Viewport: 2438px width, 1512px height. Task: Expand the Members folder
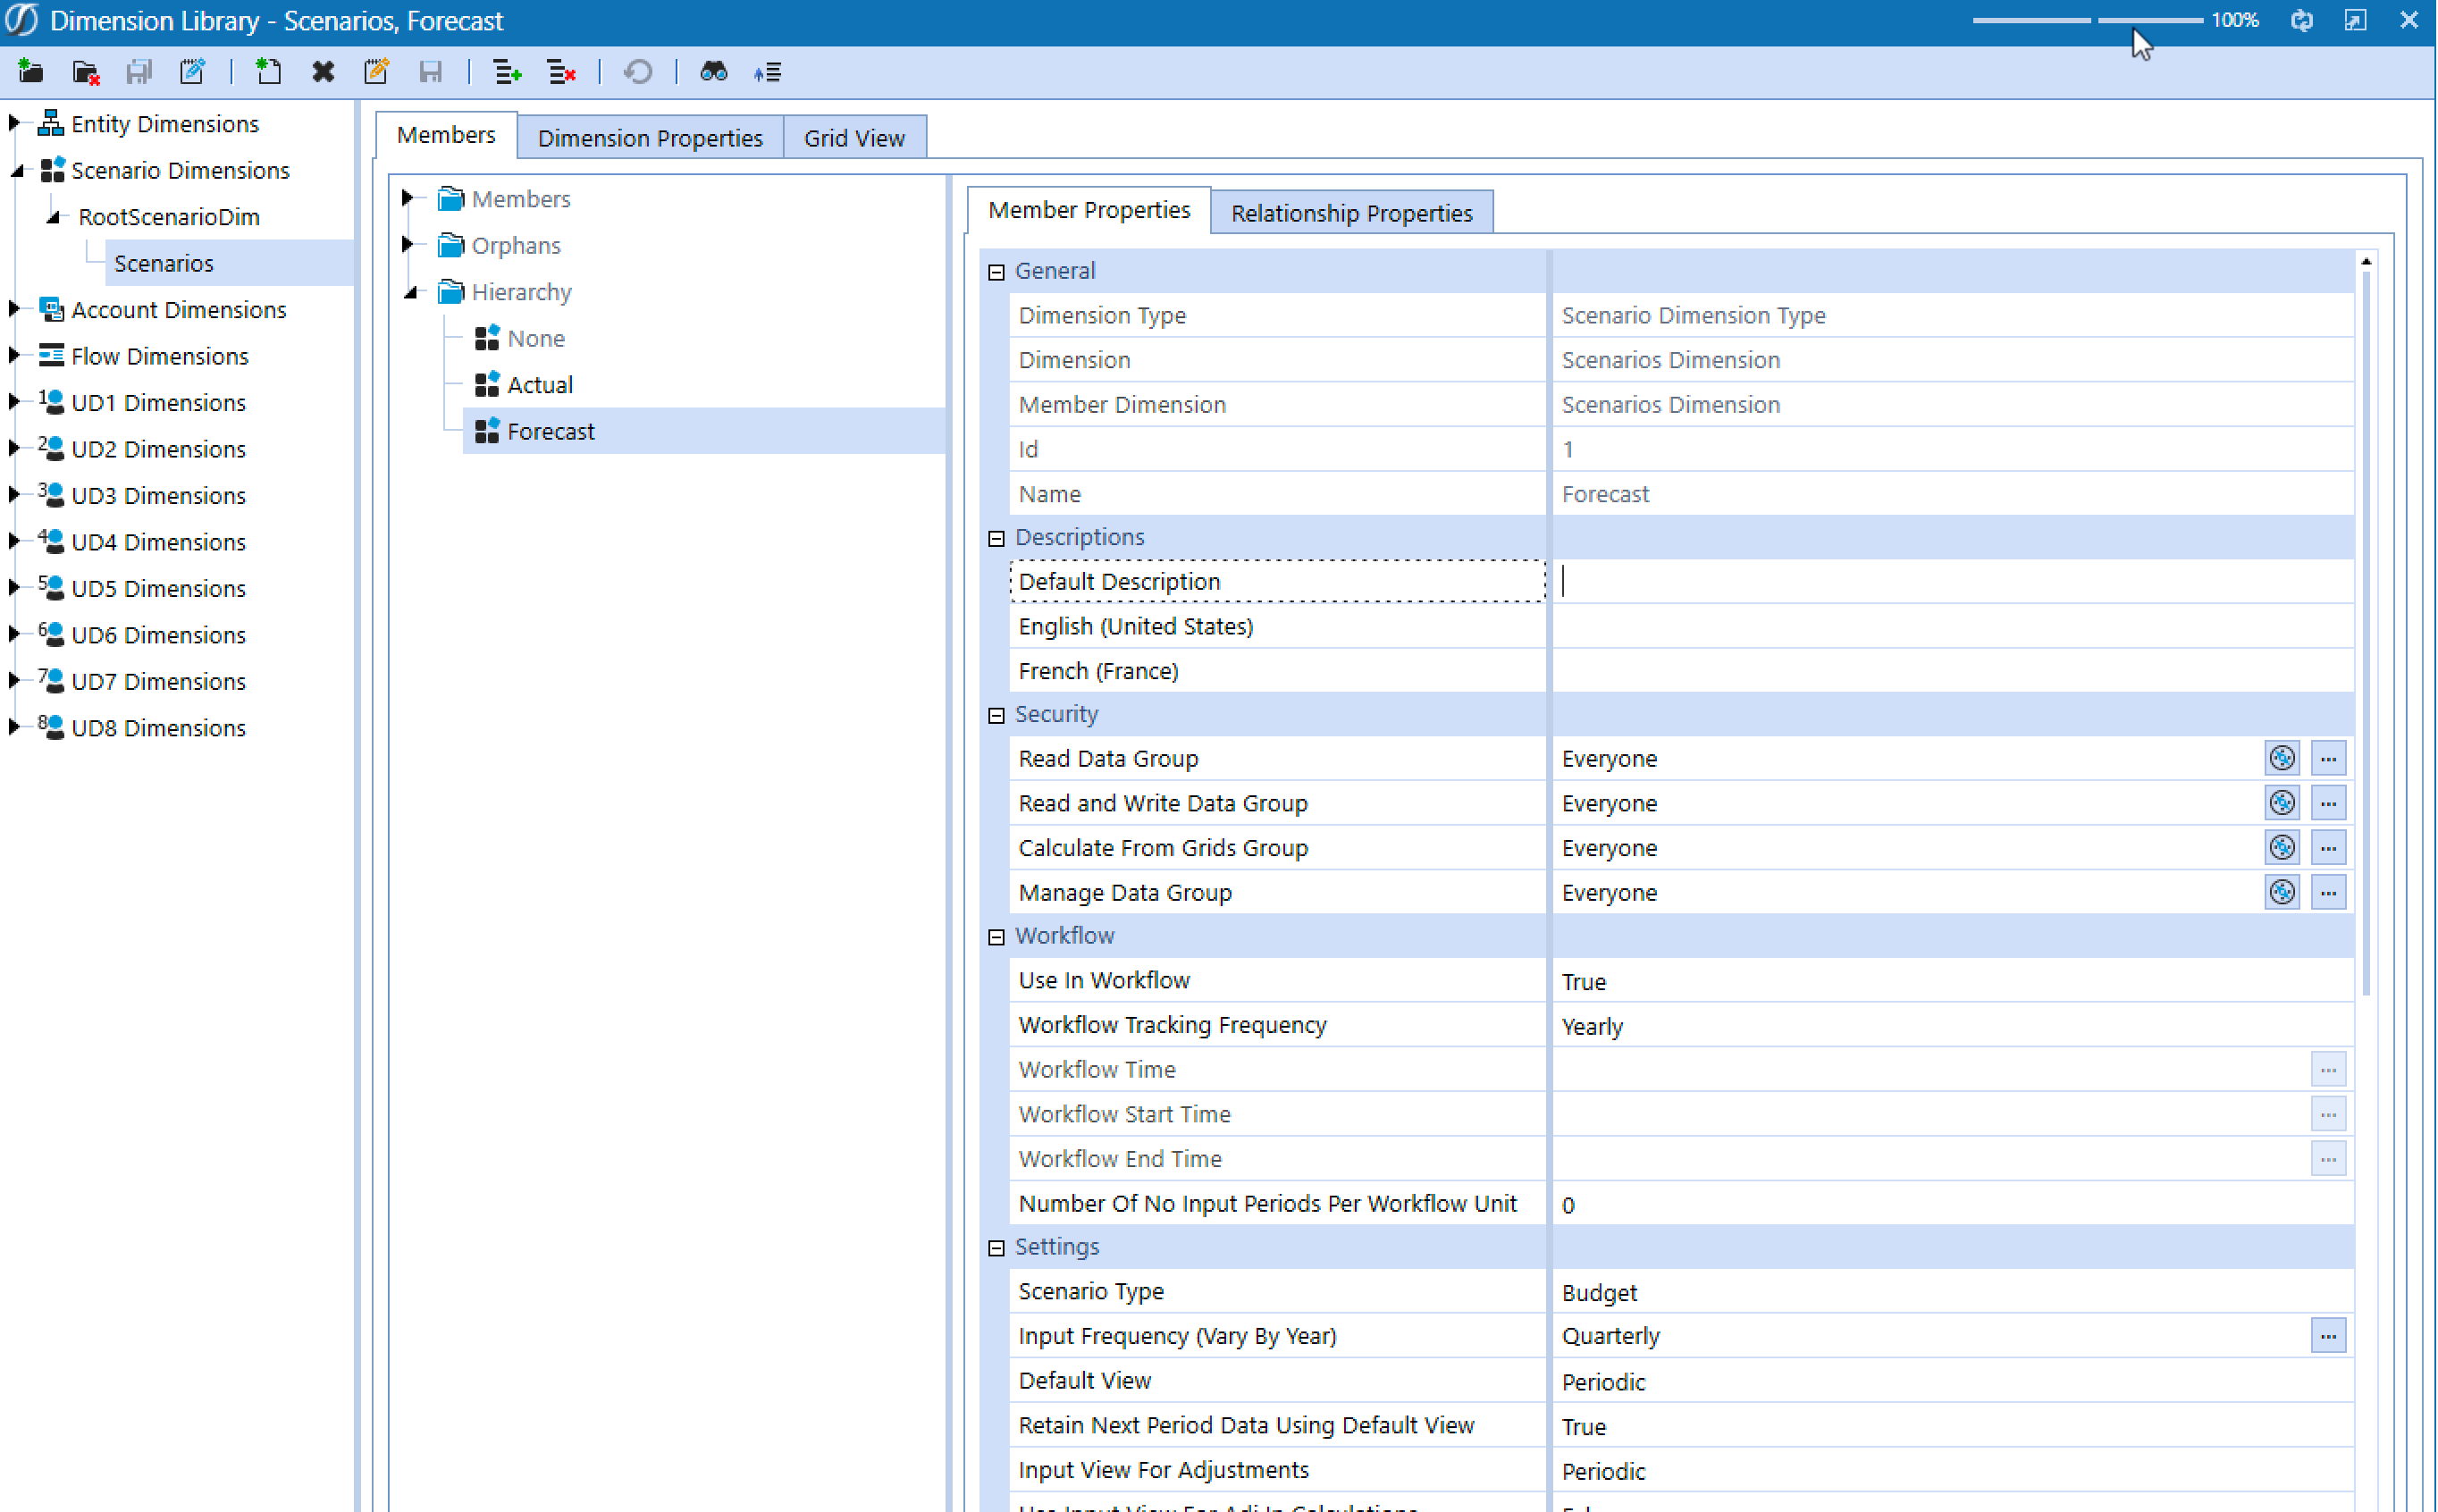pos(407,198)
